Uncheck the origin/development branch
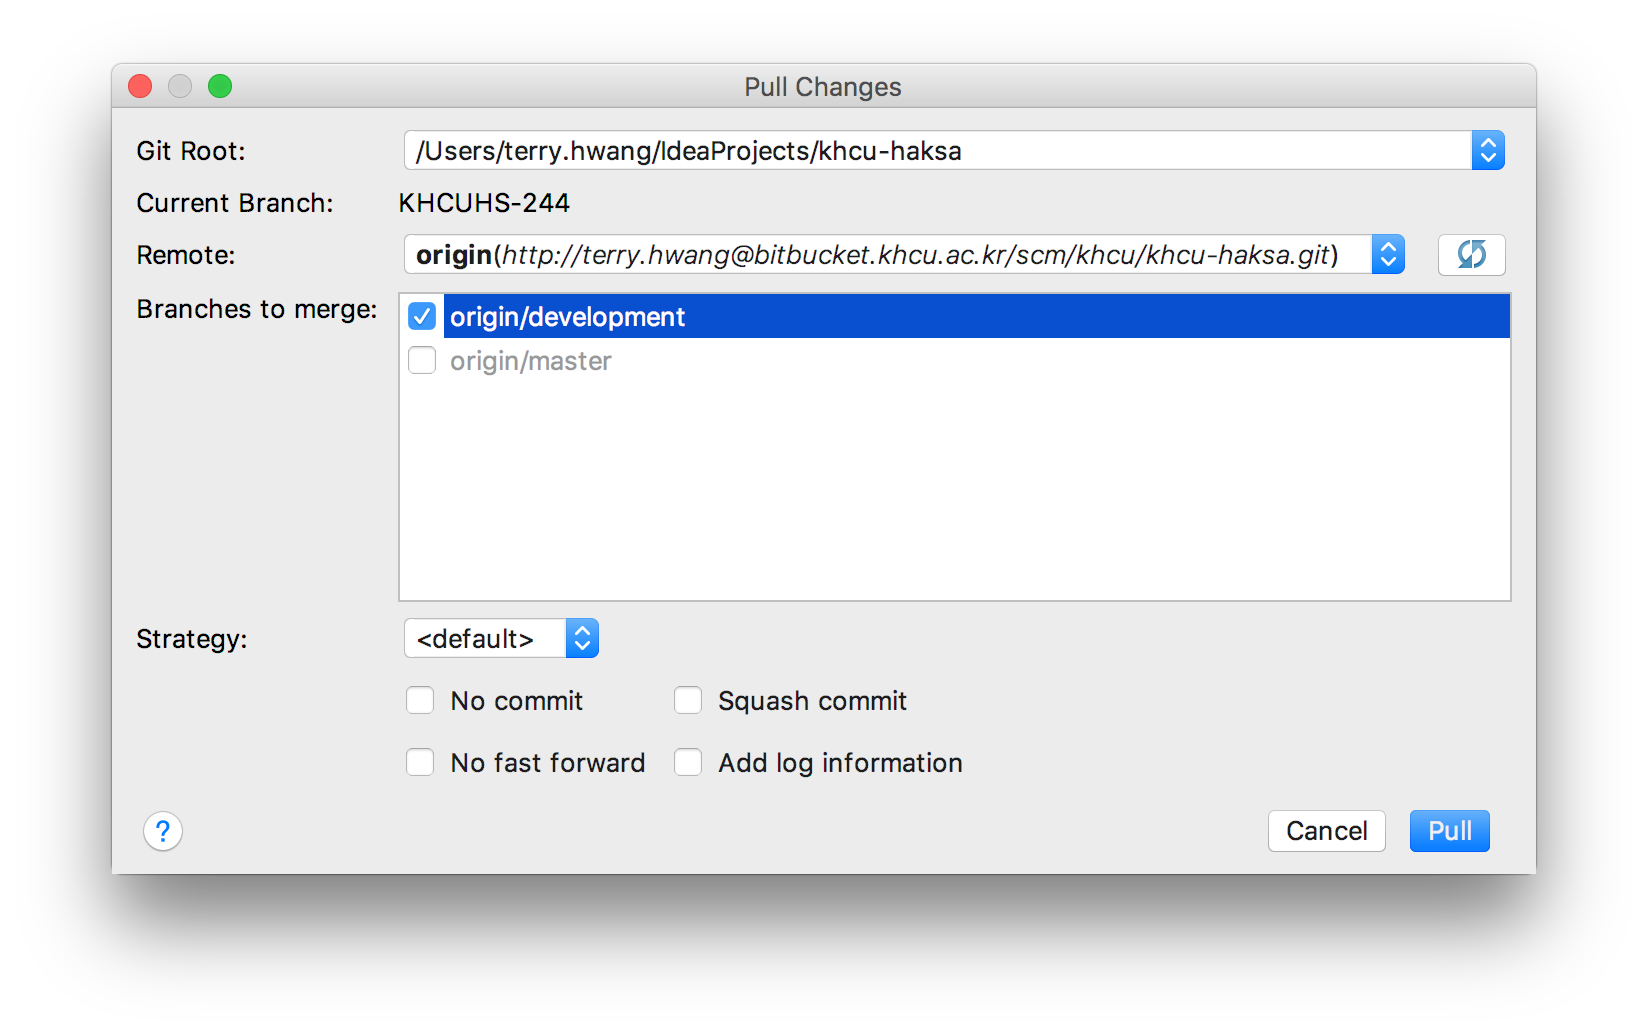1648x1034 pixels. [x=422, y=315]
